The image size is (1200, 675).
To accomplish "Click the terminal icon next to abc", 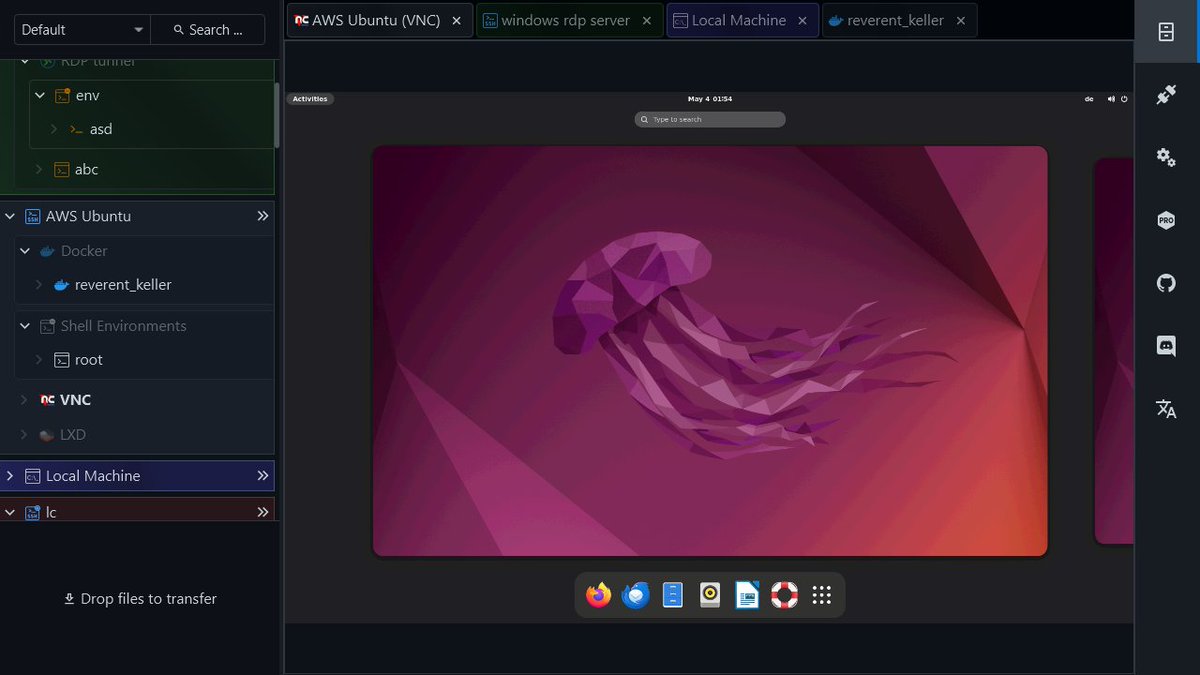I will point(61,170).
